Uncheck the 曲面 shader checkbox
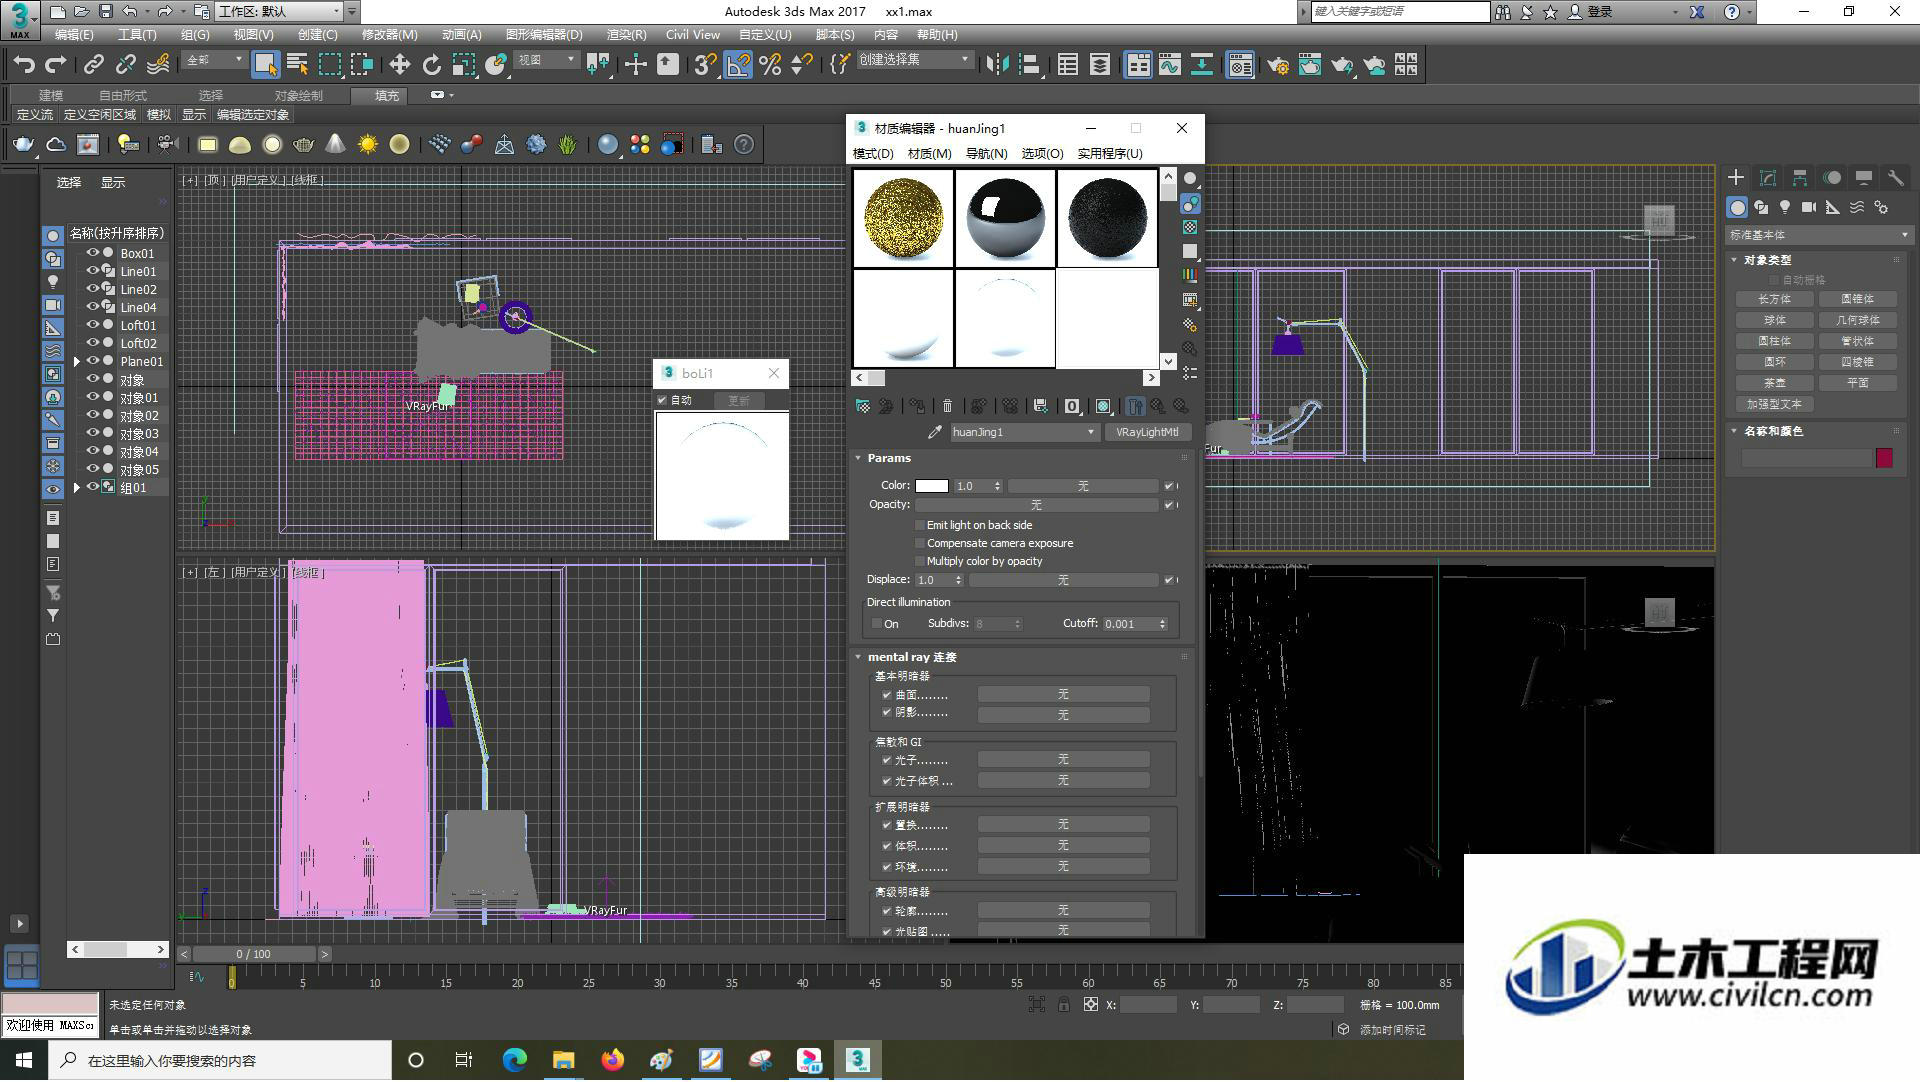 [x=887, y=695]
